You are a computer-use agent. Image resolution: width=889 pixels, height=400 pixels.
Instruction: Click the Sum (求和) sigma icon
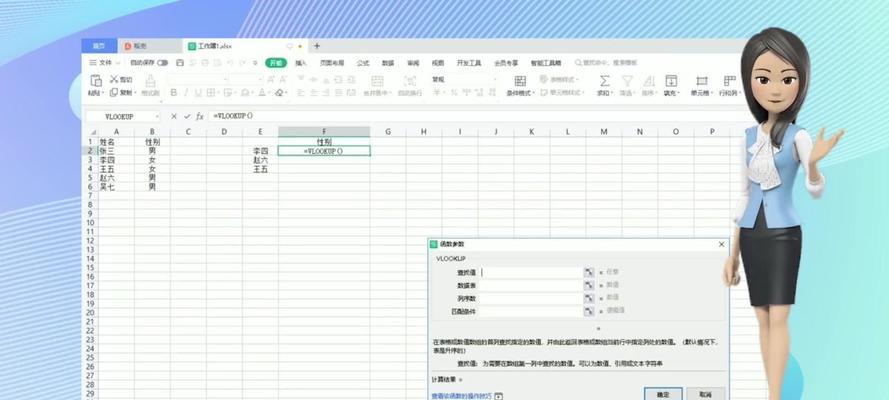tap(605, 80)
